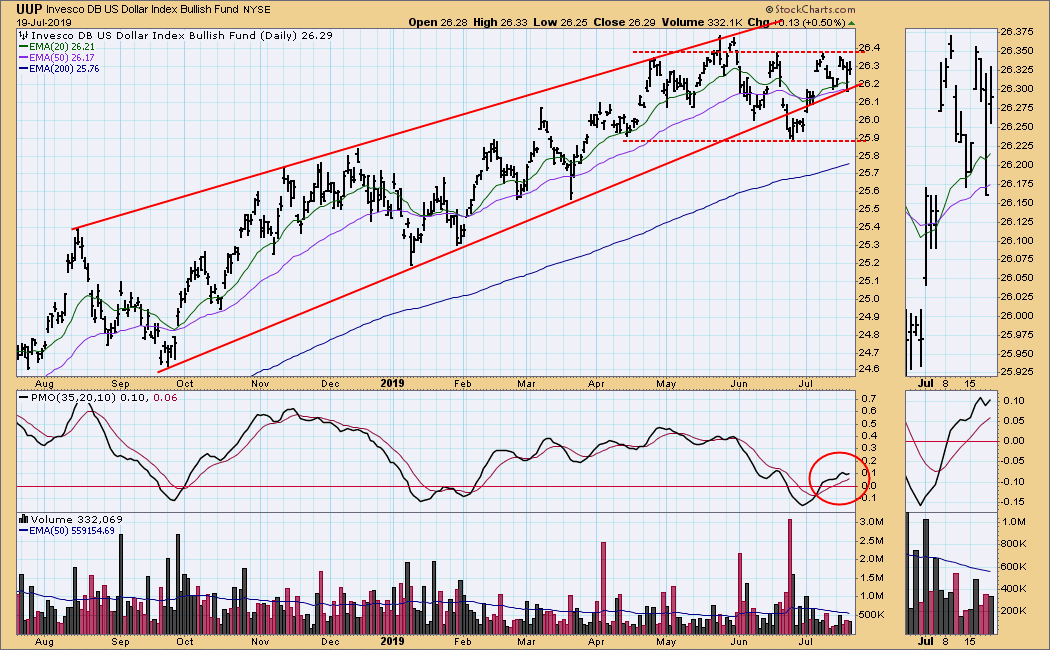Open the zoomed PMO thumbnail on the right

pos(951,450)
